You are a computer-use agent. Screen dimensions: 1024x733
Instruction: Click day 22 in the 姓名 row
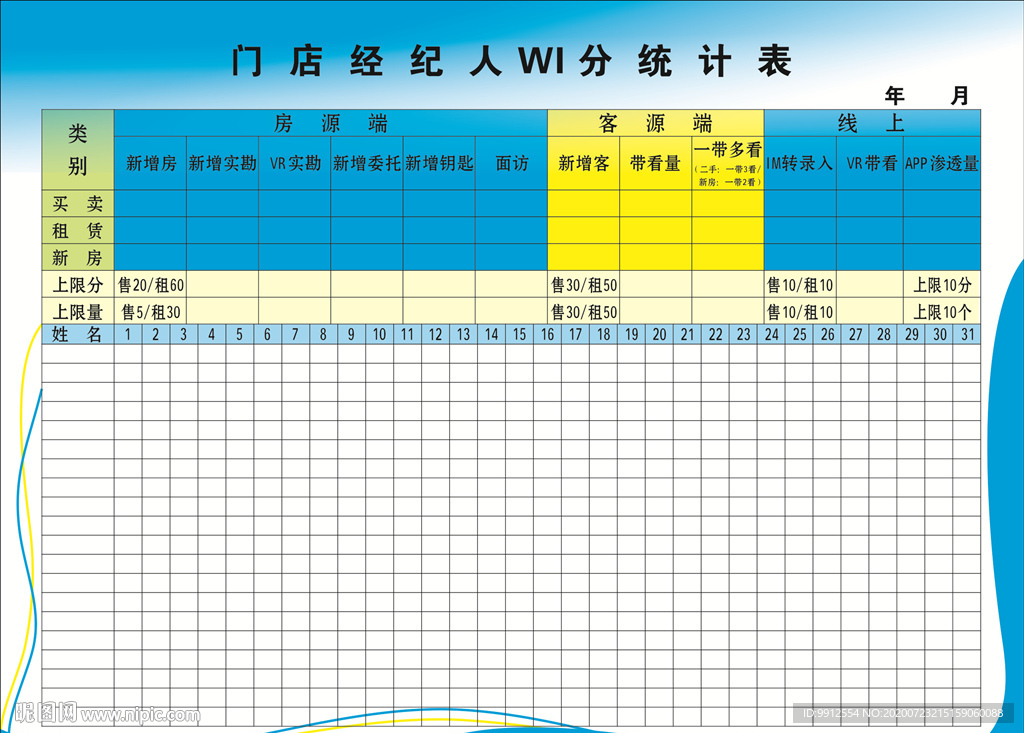(x=716, y=334)
